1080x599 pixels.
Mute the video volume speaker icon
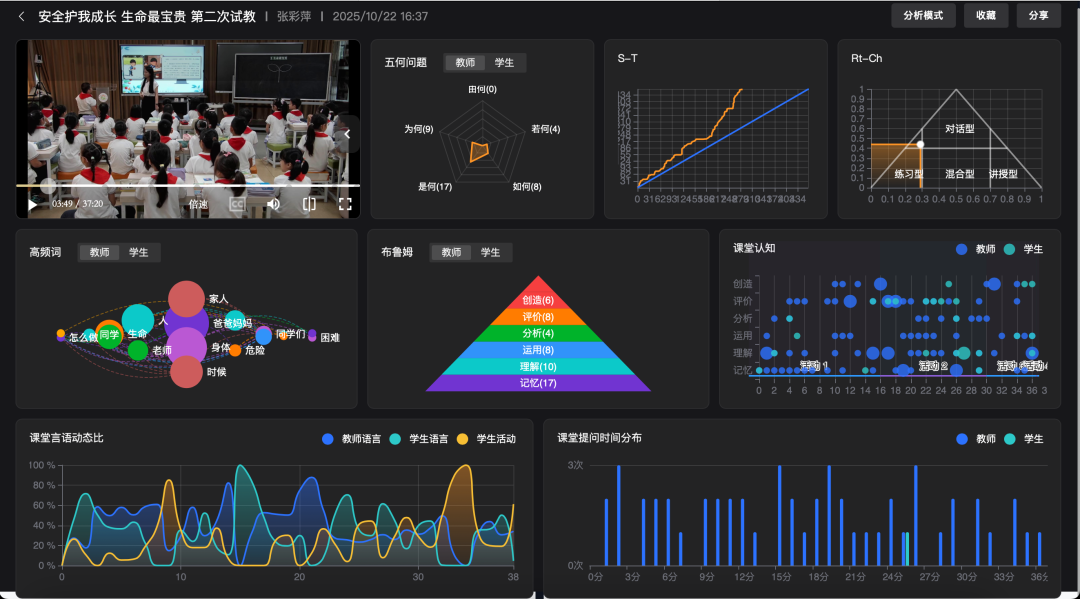coord(273,204)
